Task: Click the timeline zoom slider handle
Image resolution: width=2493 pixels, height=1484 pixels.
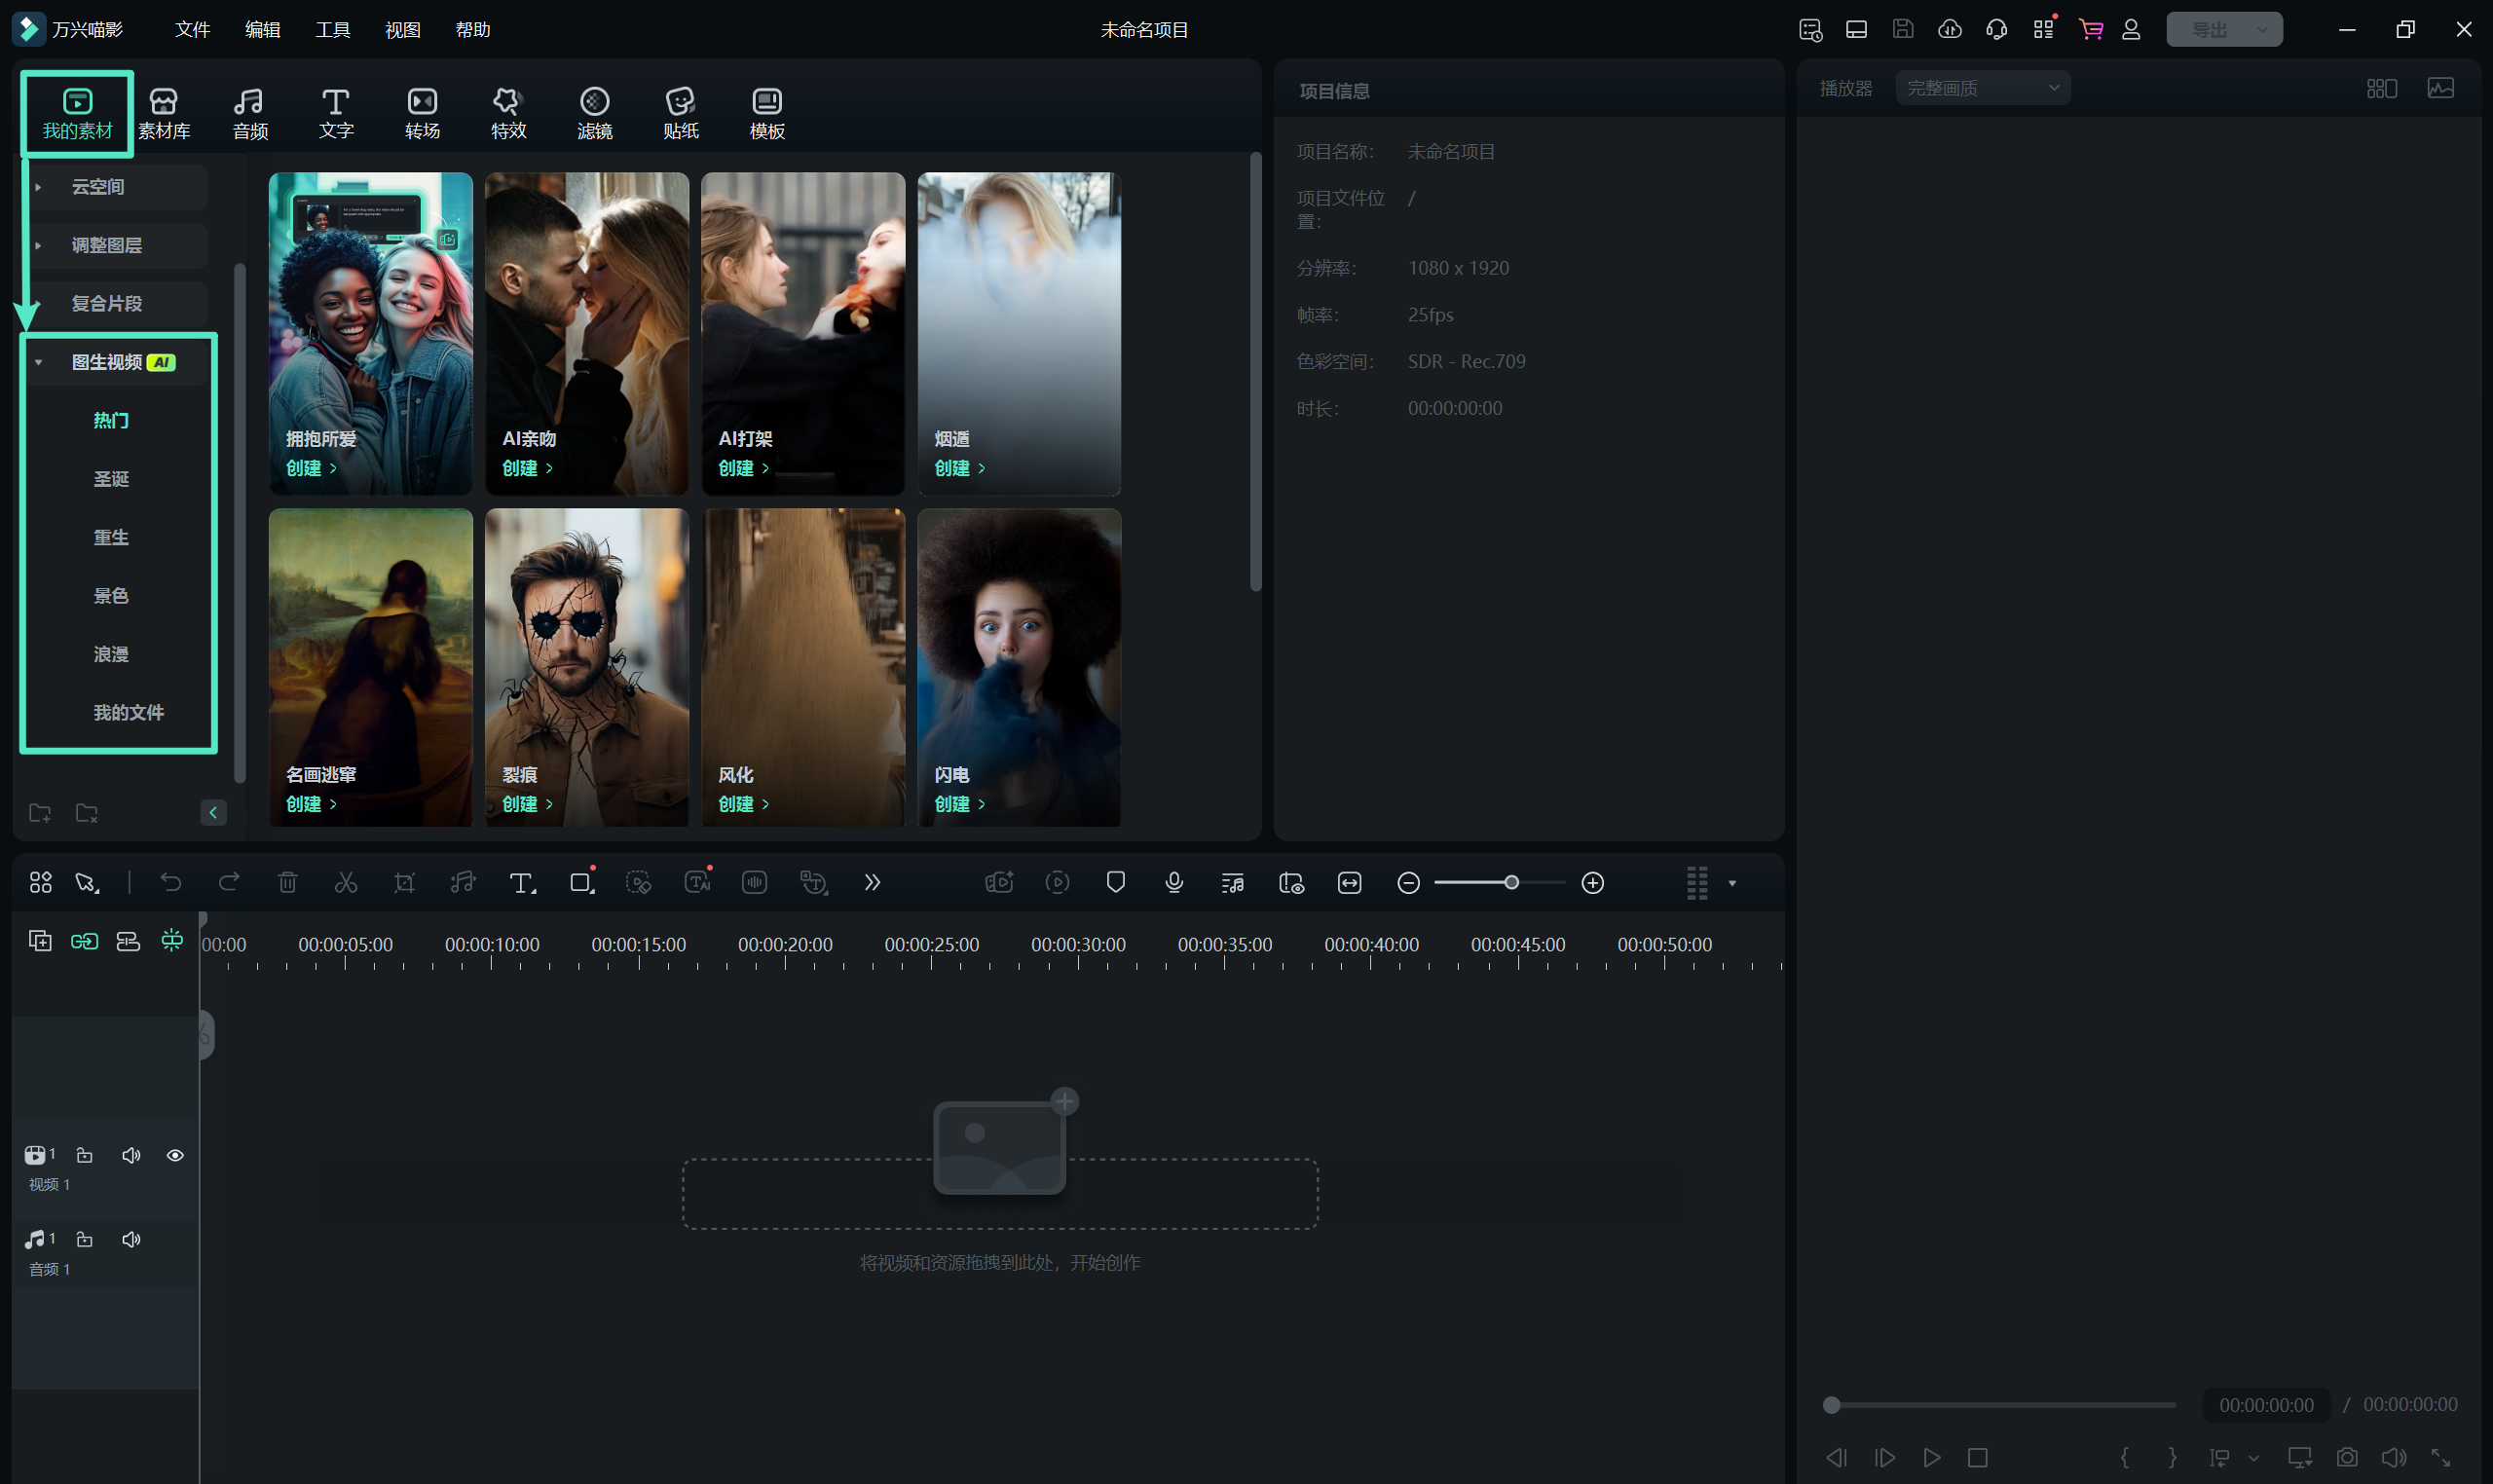Action: (x=1511, y=882)
